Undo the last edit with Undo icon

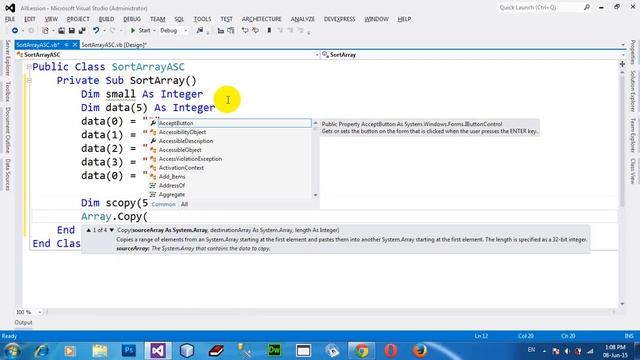click(96, 31)
